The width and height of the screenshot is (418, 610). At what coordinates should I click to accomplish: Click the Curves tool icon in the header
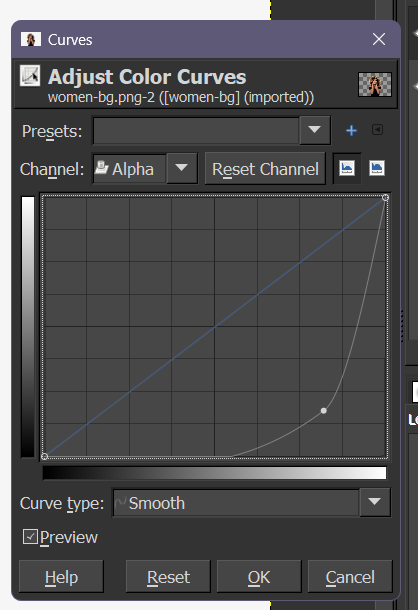[30, 75]
